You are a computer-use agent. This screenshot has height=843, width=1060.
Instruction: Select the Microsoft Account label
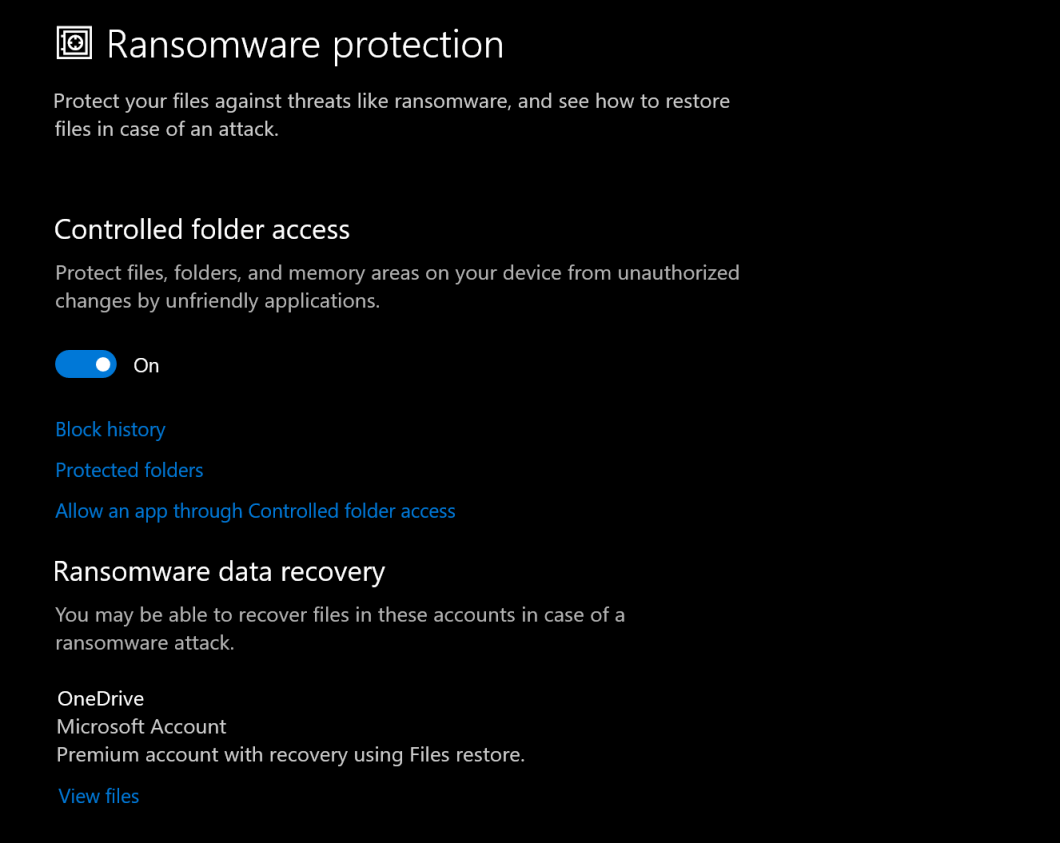coord(141,726)
